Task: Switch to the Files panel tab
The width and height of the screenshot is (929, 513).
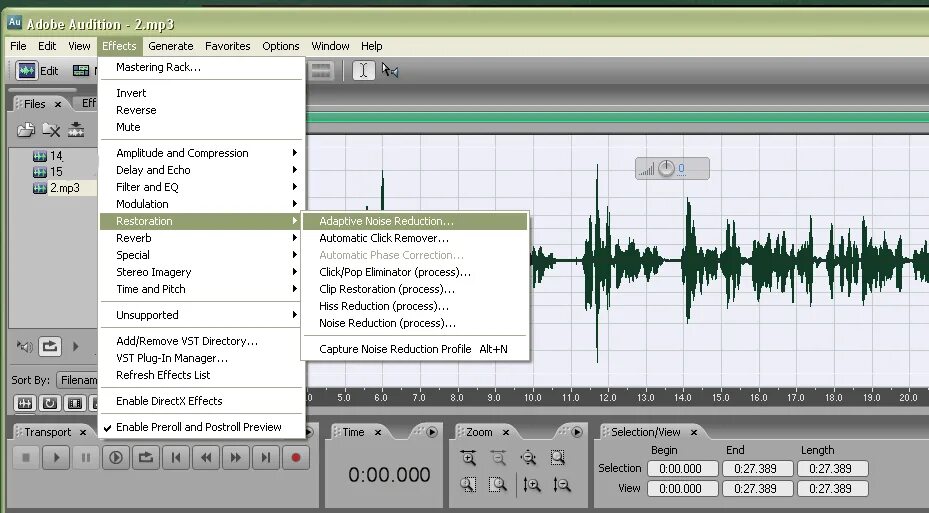Action: [x=34, y=104]
